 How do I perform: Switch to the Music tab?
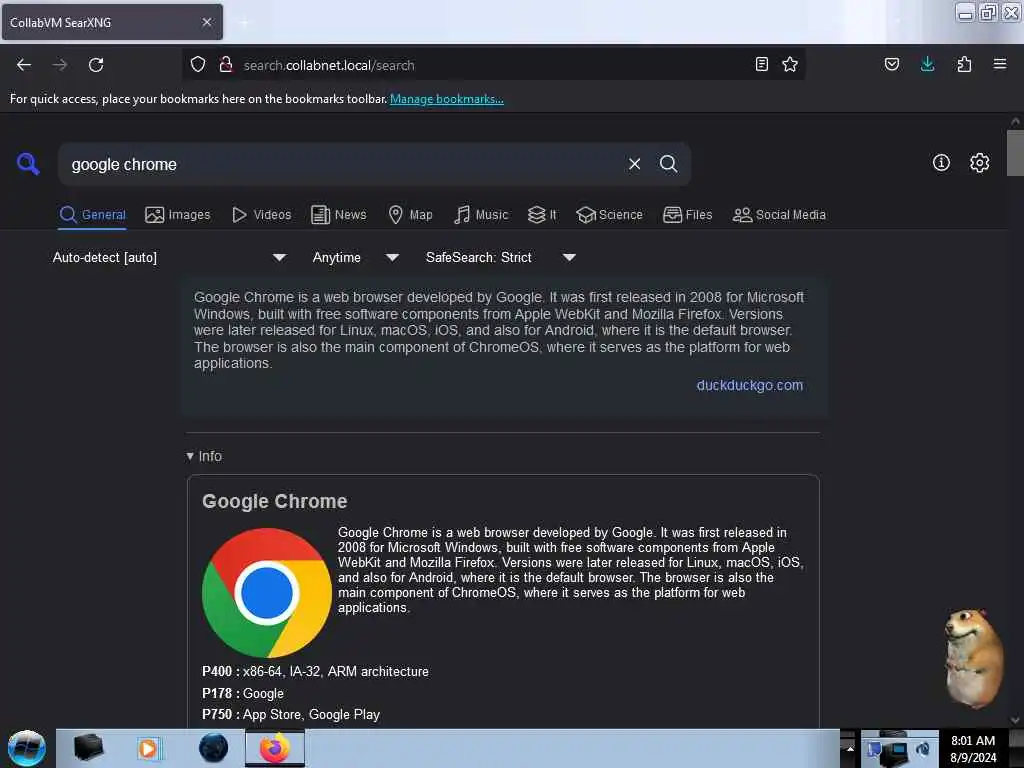(x=481, y=215)
